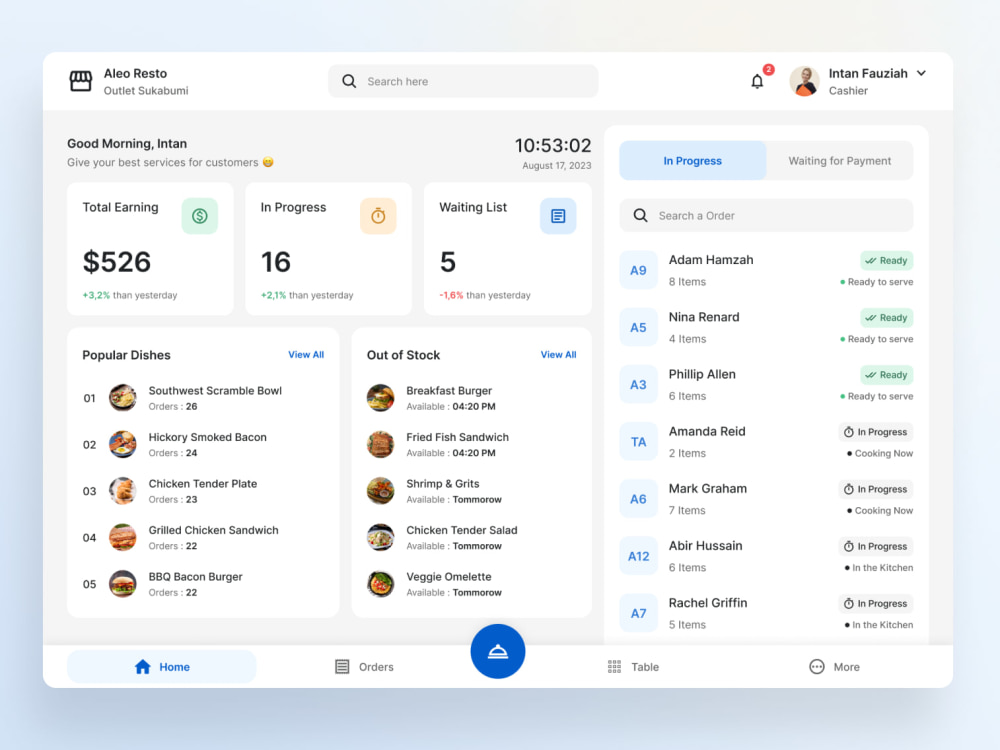Select table badge A3 for Phillip Allen
The image size is (1000, 750).
pos(638,385)
